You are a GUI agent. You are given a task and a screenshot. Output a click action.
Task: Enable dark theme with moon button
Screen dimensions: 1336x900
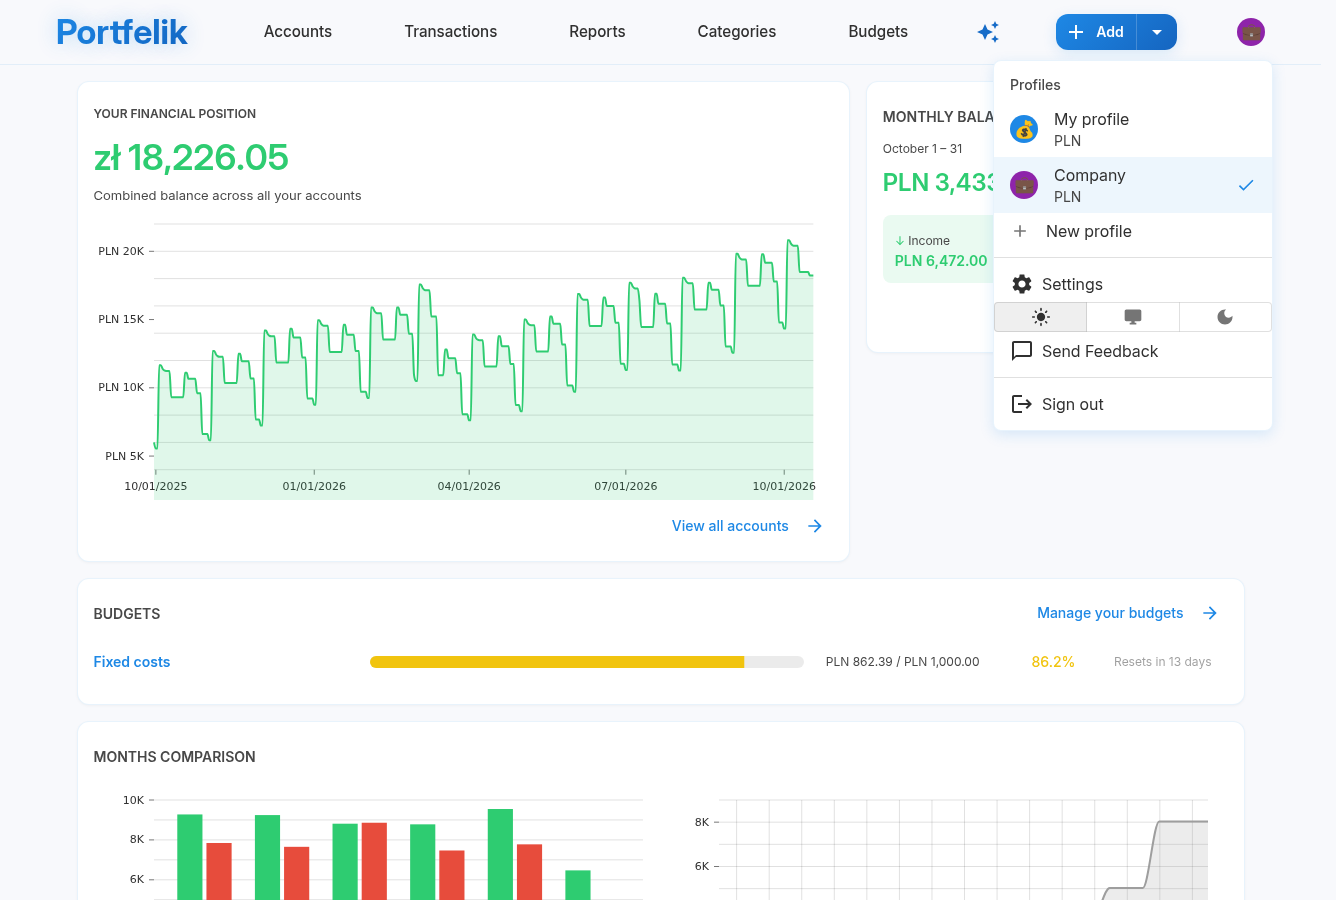[x=1225, y=317]
